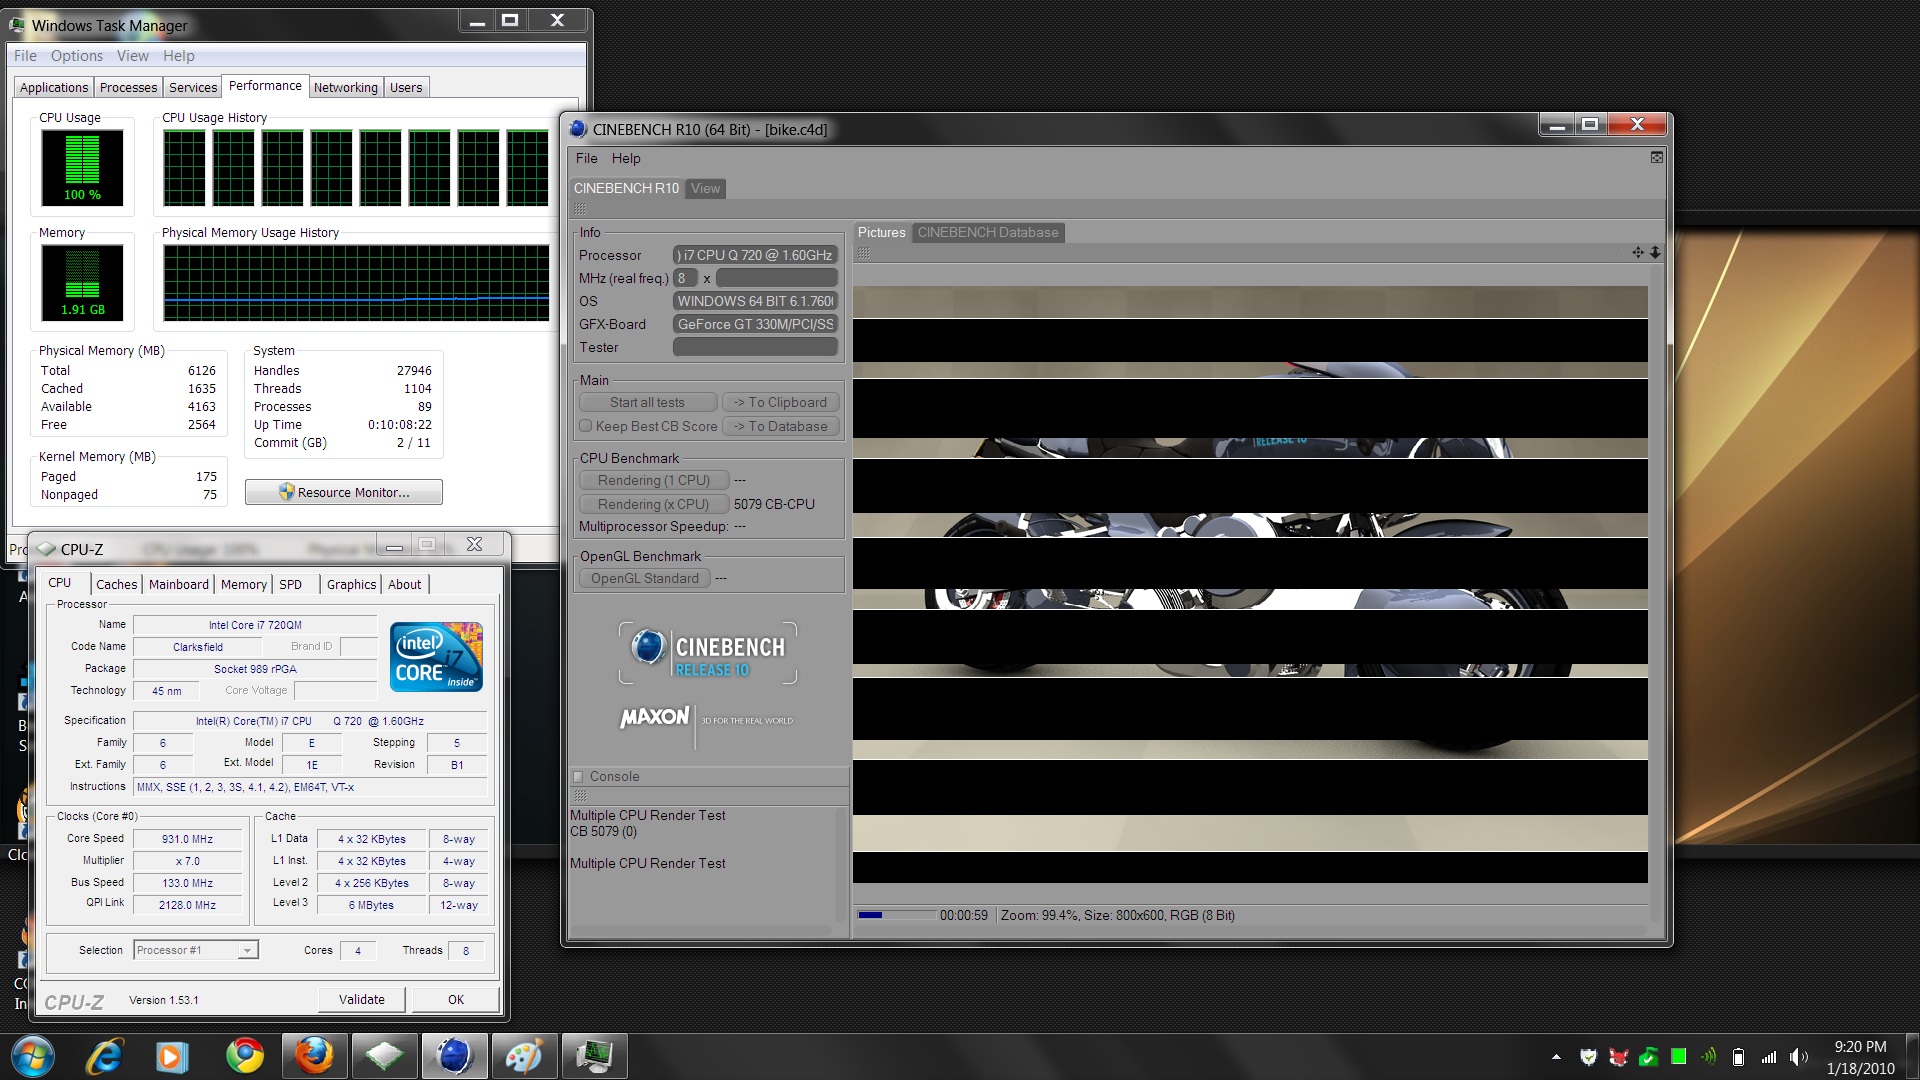Image resolution: width=1920 pixels, height=1080 pixels.
Task: Click the pan-view four-arrow icon above the render
Action: click(x=1638, y=253)
